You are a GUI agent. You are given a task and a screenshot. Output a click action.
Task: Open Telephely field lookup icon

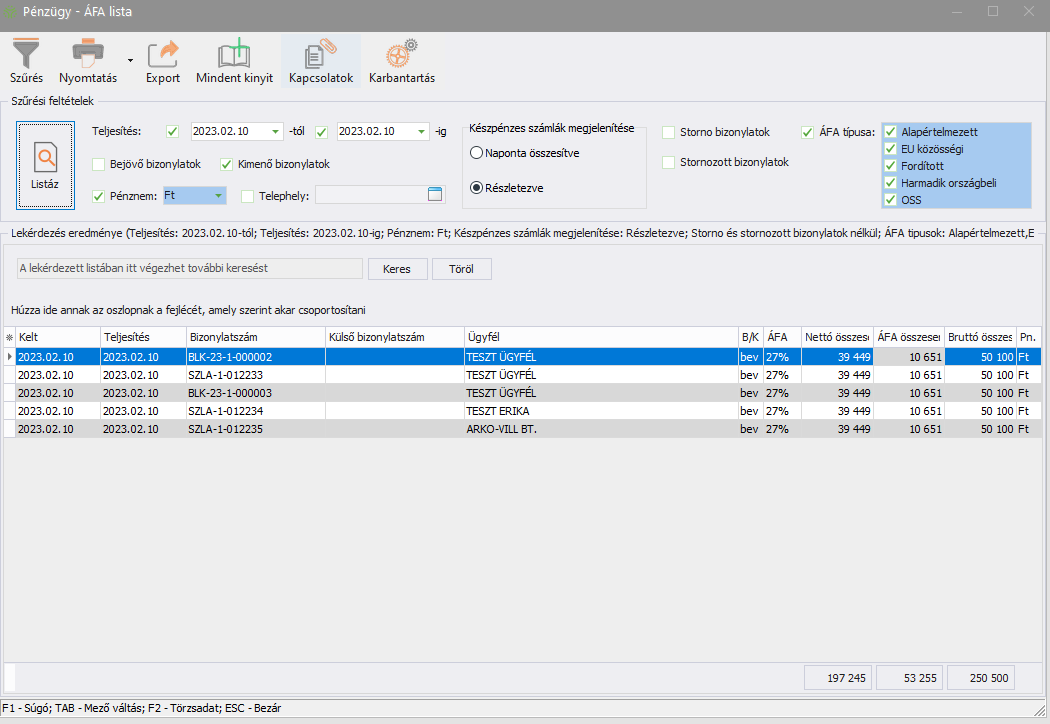pos(435,195)
